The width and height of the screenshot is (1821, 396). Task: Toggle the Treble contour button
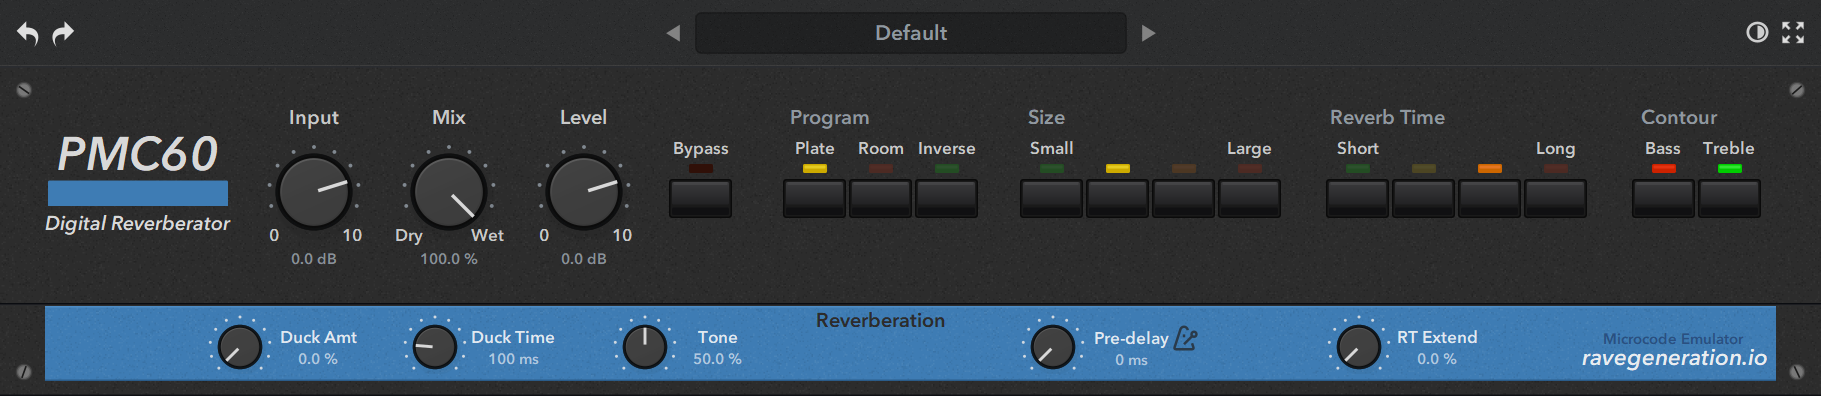[1729, 198]
